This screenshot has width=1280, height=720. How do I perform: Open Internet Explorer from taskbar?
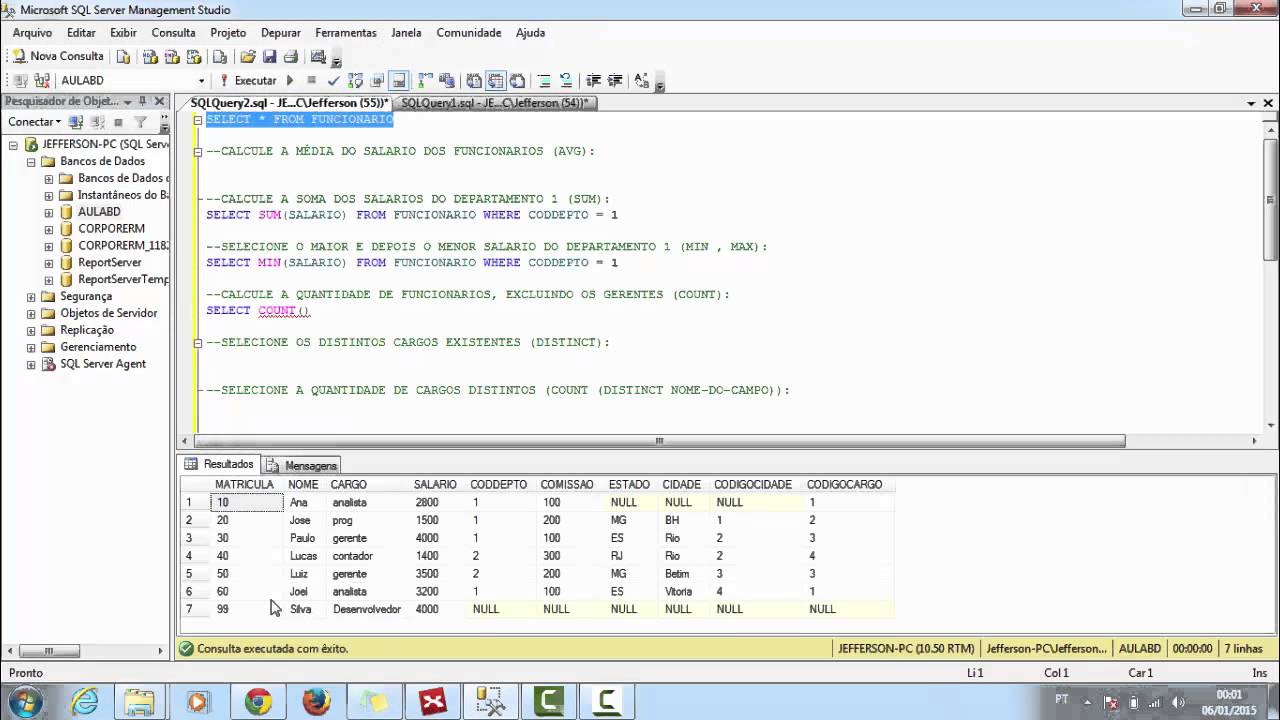[84, 702]
